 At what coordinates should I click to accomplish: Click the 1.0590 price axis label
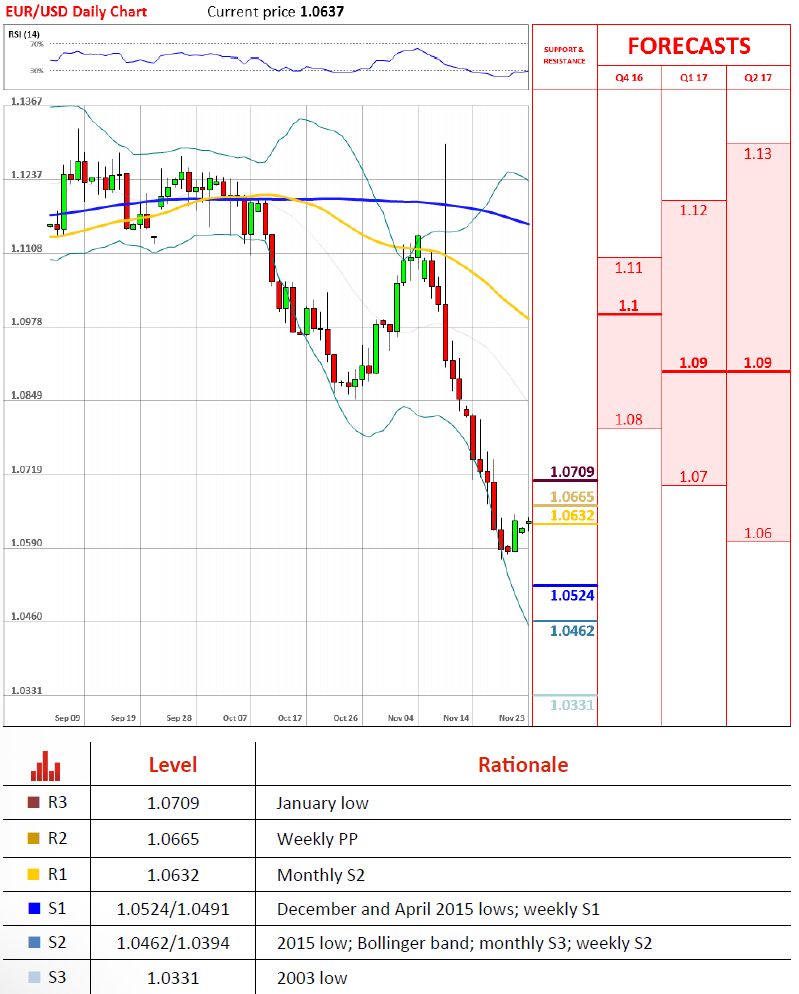click(27, 543)
